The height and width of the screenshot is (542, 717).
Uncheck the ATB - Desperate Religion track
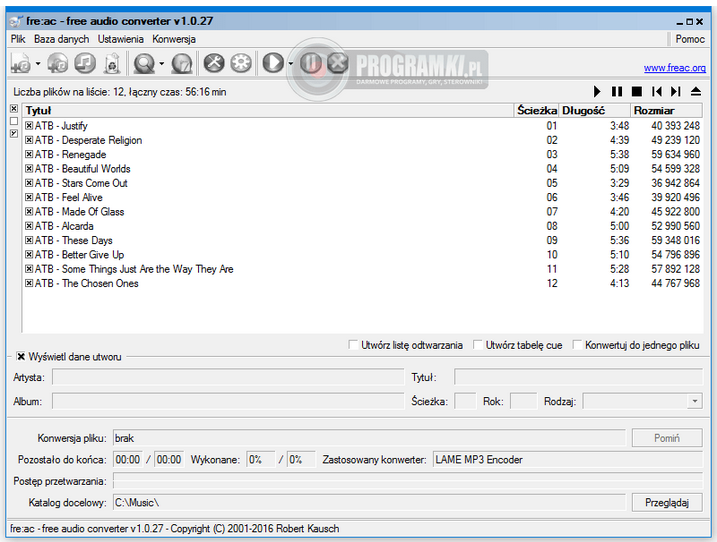pyautogui.click(x=29, y=140)
